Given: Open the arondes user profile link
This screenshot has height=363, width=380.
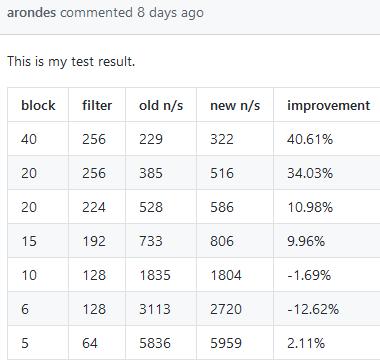Looking at the screenshot, I should point(32,13).
